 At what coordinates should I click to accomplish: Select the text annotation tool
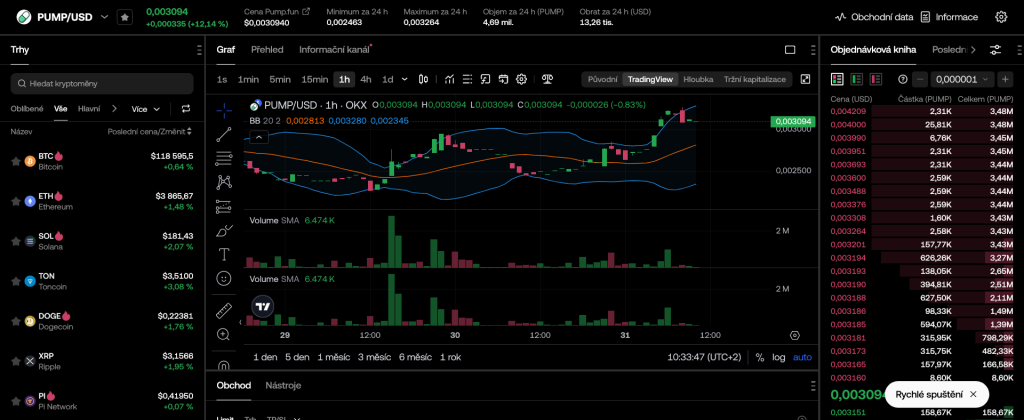point(224,254)
